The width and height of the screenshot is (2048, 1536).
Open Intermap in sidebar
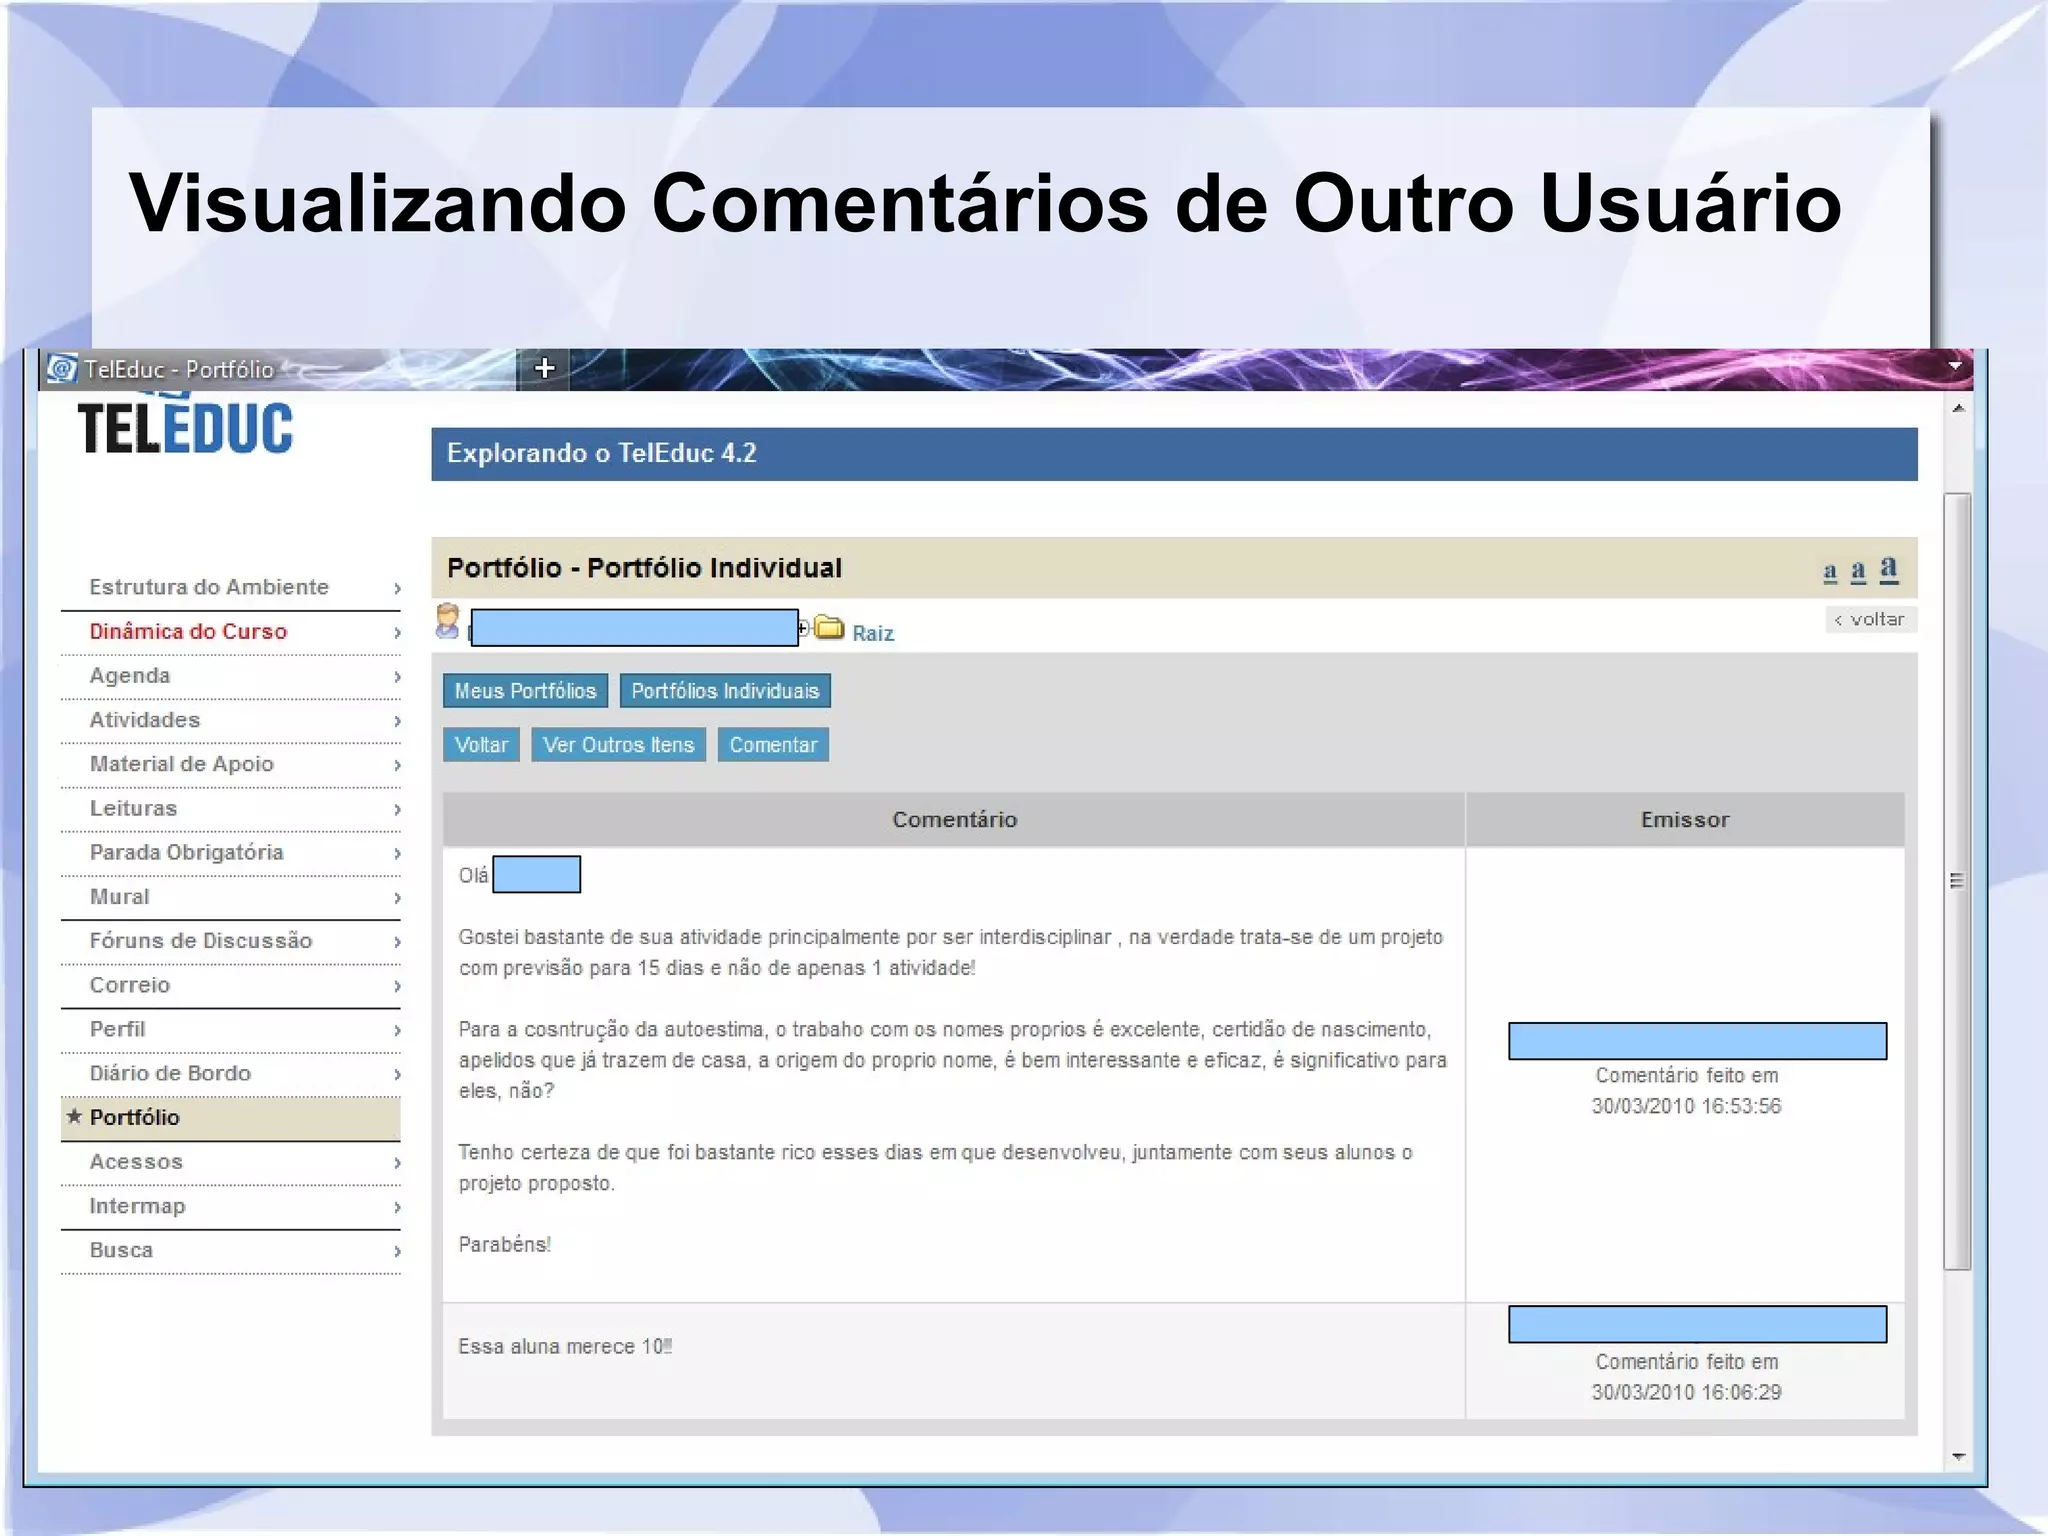click(137, 1205)
